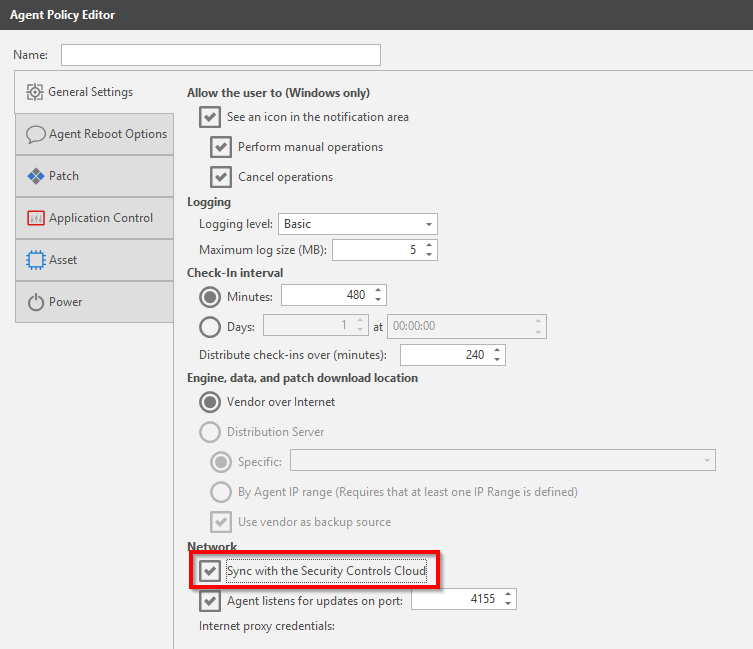Decrease Maximum log size value
Image resolution: width=753 pixels, height=649 pixels.
(x=429, y=255)
